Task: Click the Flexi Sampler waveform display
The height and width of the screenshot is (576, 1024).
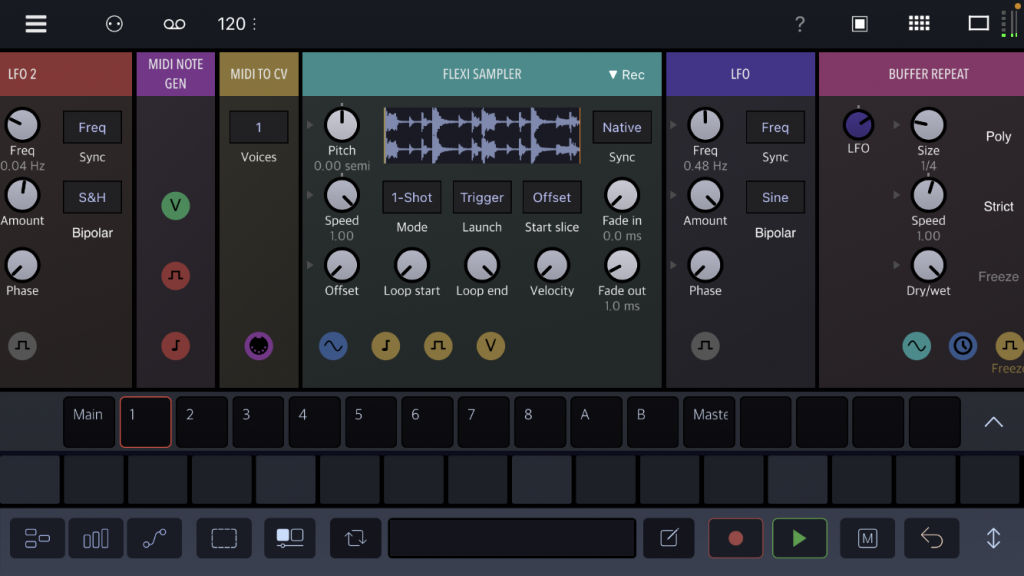Action: (482, 136)
